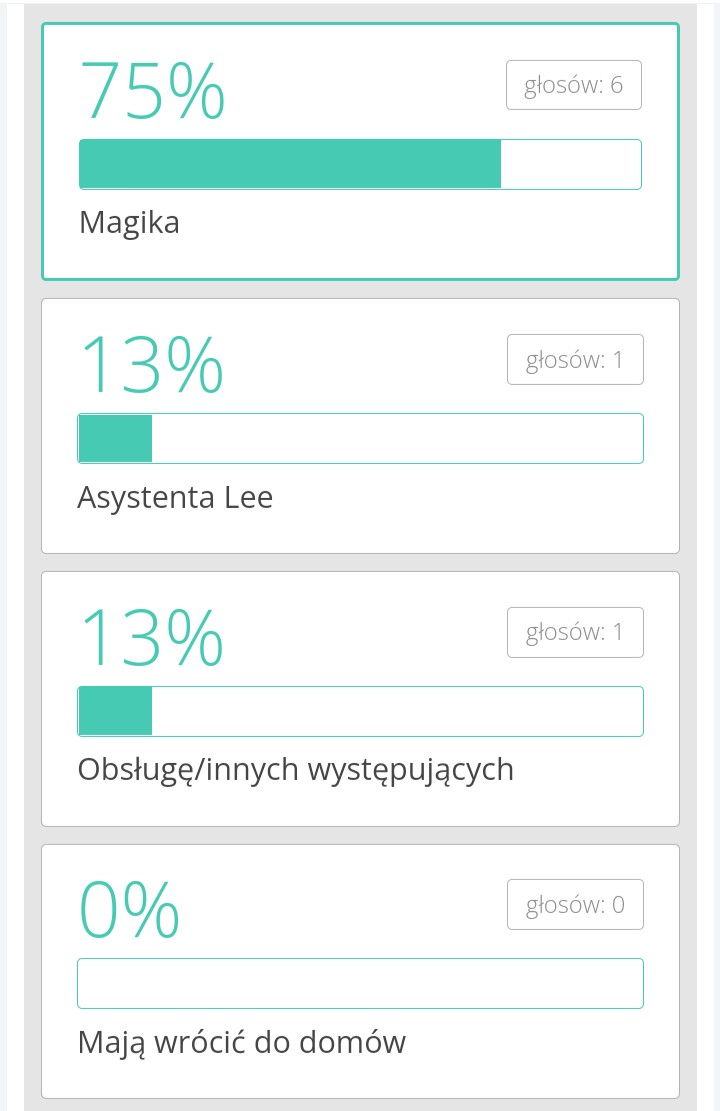720x1111 pixels.
Task: Select the 'Asystenta Lee' answer label
Action: tap(175, 497)
